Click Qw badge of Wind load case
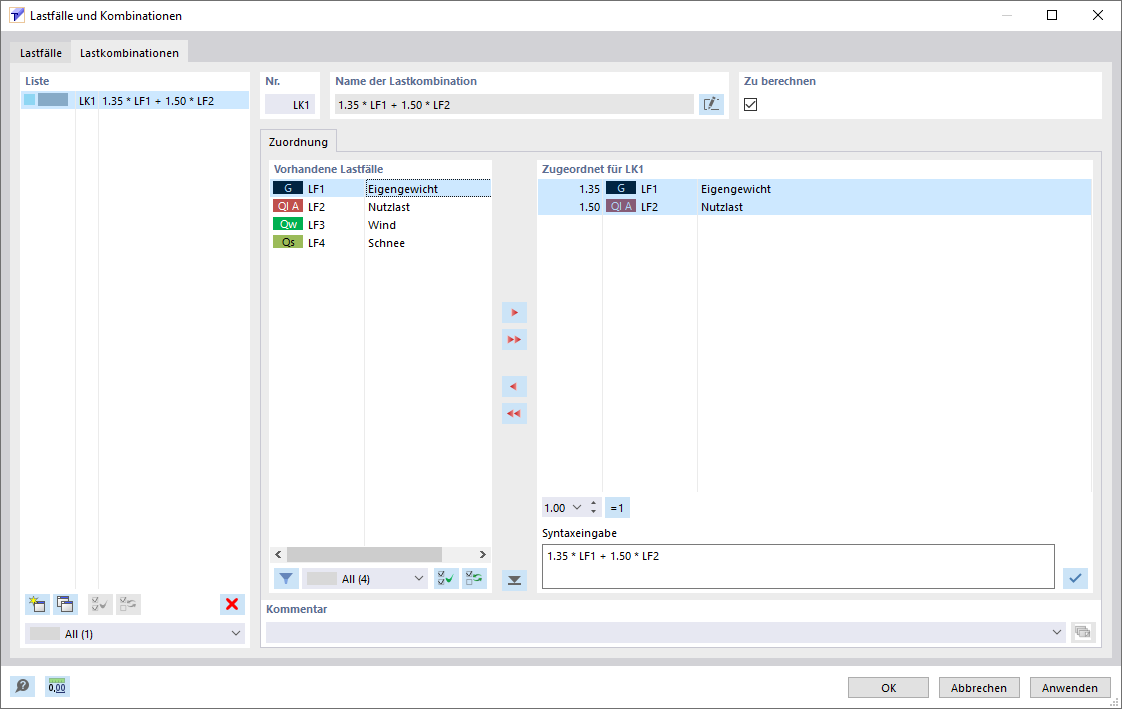1122x709 pixels. click(x=288, y=224)
